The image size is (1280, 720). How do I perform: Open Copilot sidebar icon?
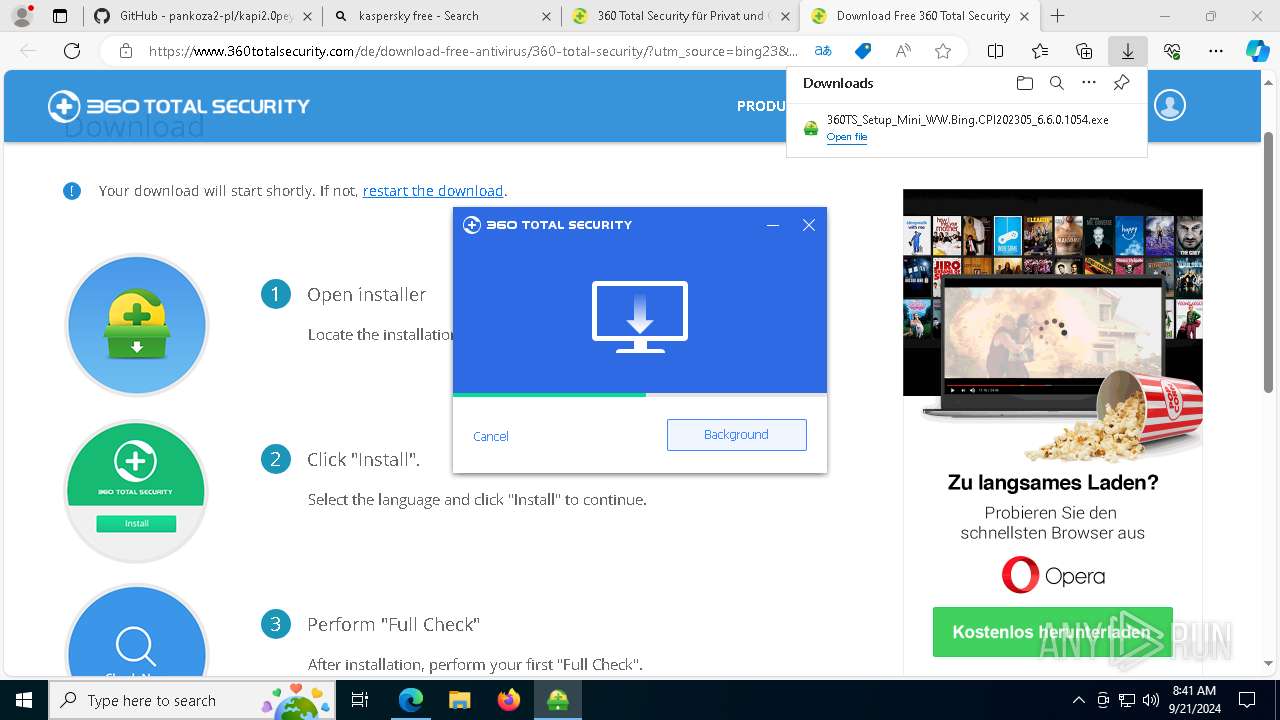pos(1258,51)
